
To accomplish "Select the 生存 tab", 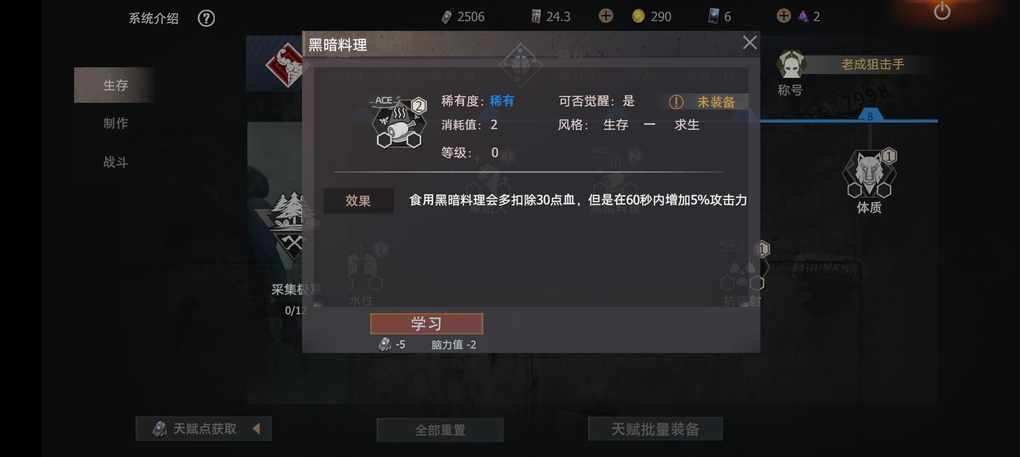I will coord(114,85).
